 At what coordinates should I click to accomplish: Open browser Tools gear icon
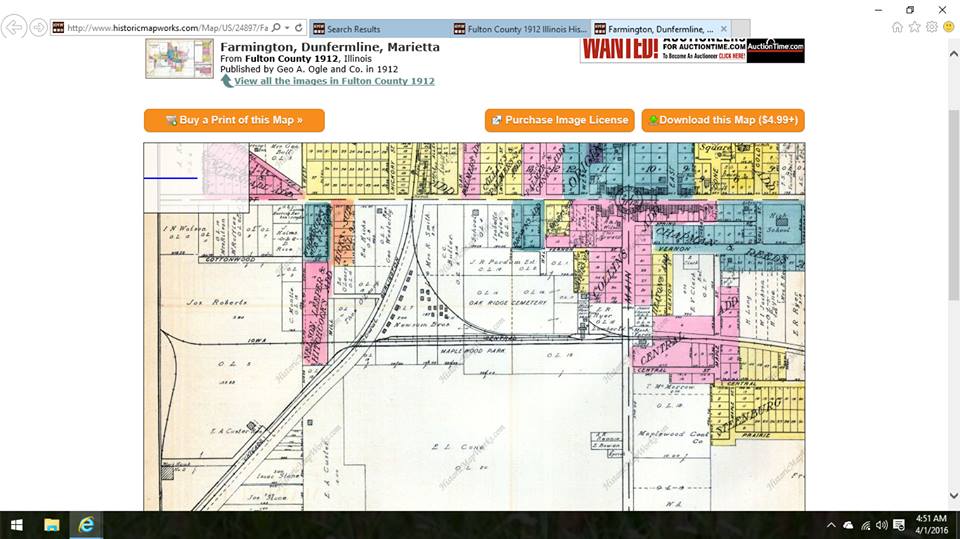click(x=932, y=27)
